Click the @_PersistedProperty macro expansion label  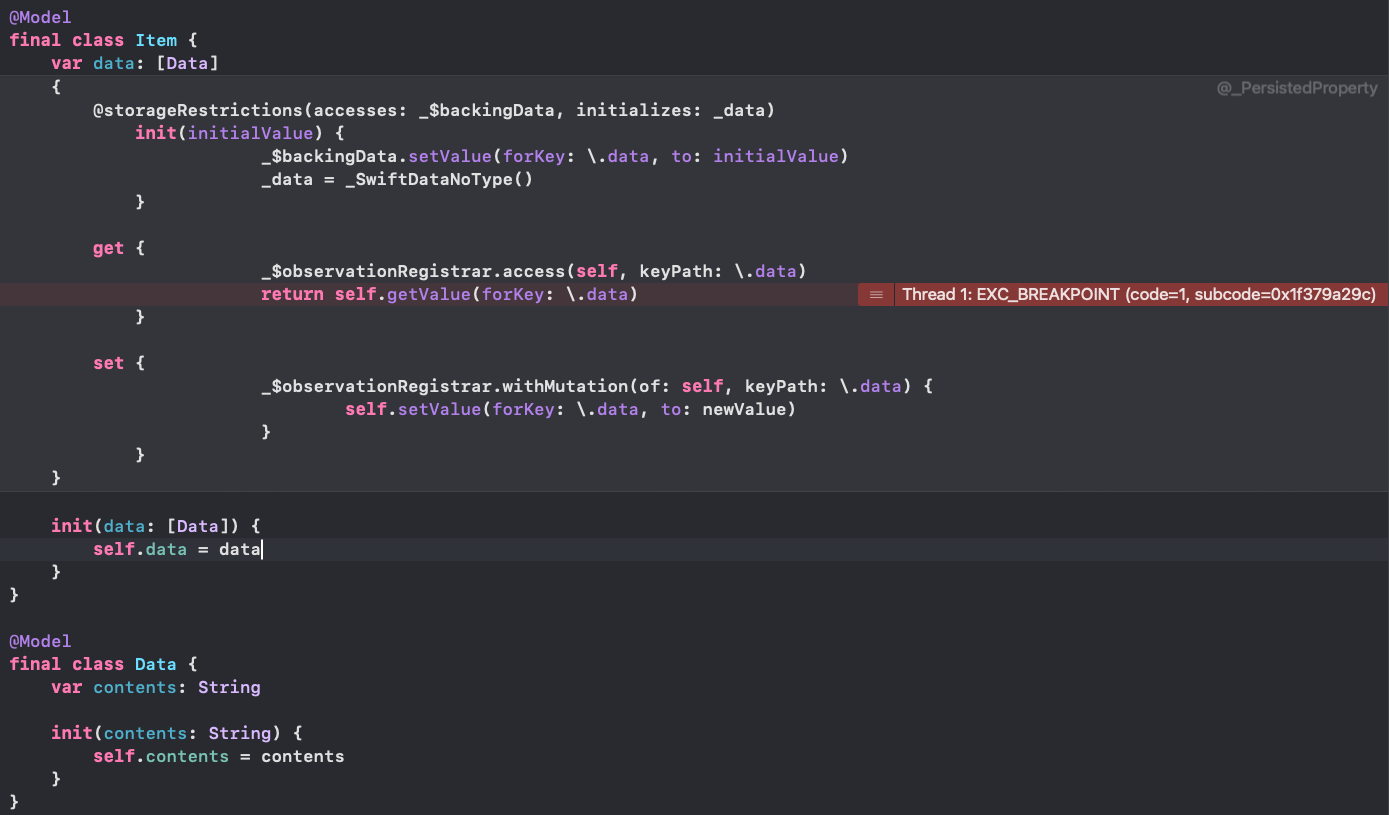1296,88
